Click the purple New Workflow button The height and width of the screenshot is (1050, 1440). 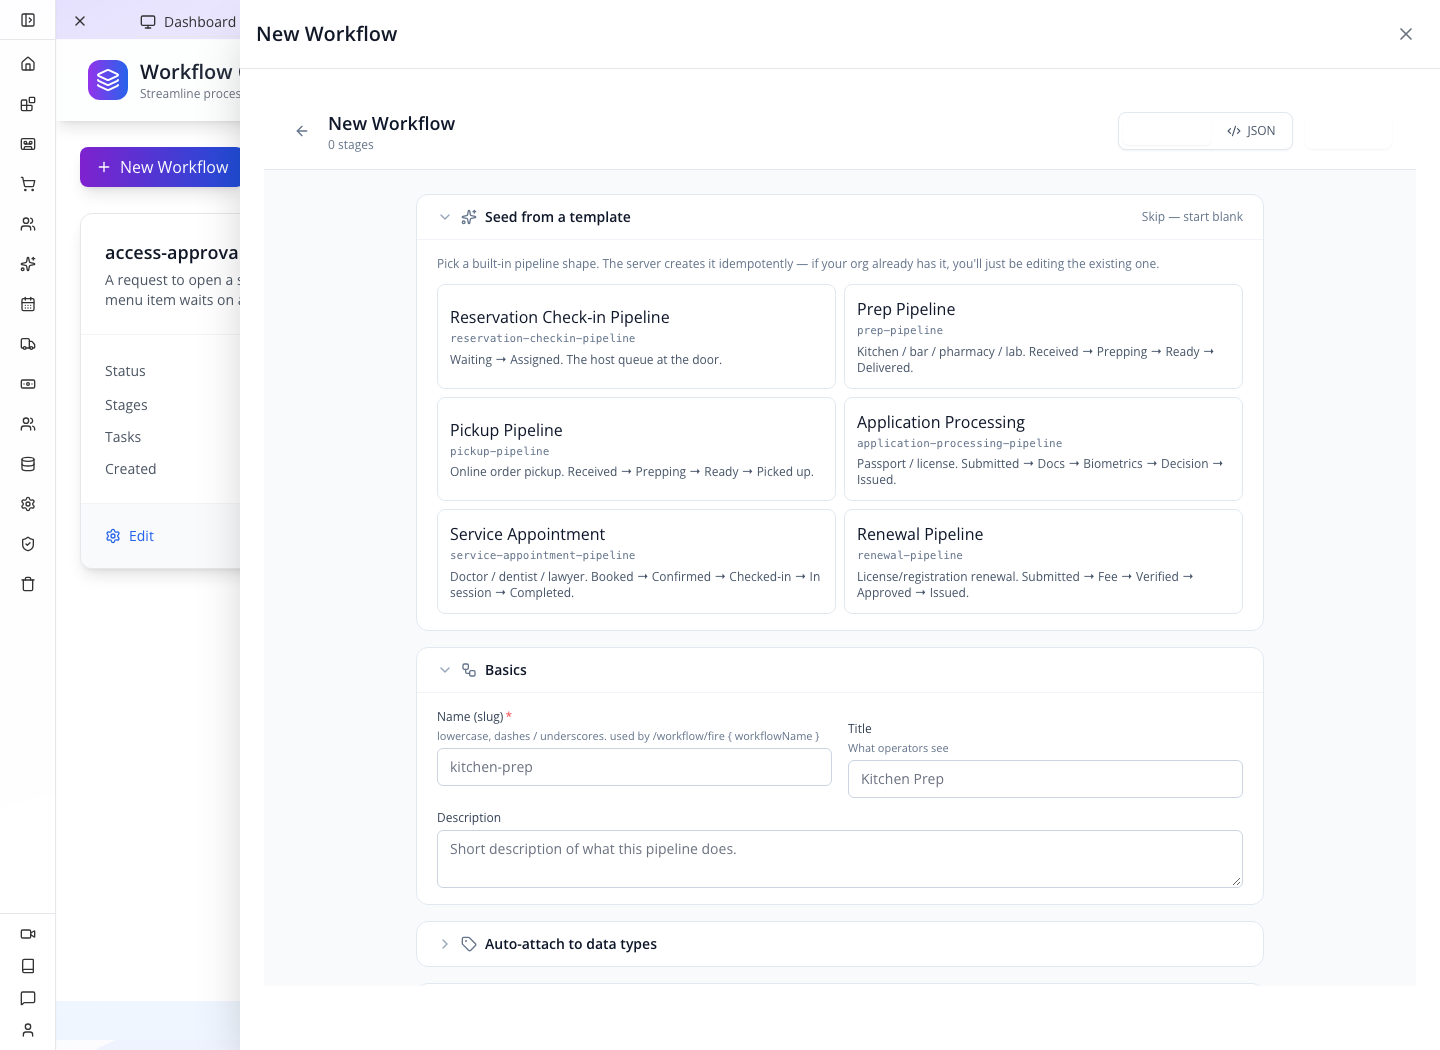tap(160, 167)
